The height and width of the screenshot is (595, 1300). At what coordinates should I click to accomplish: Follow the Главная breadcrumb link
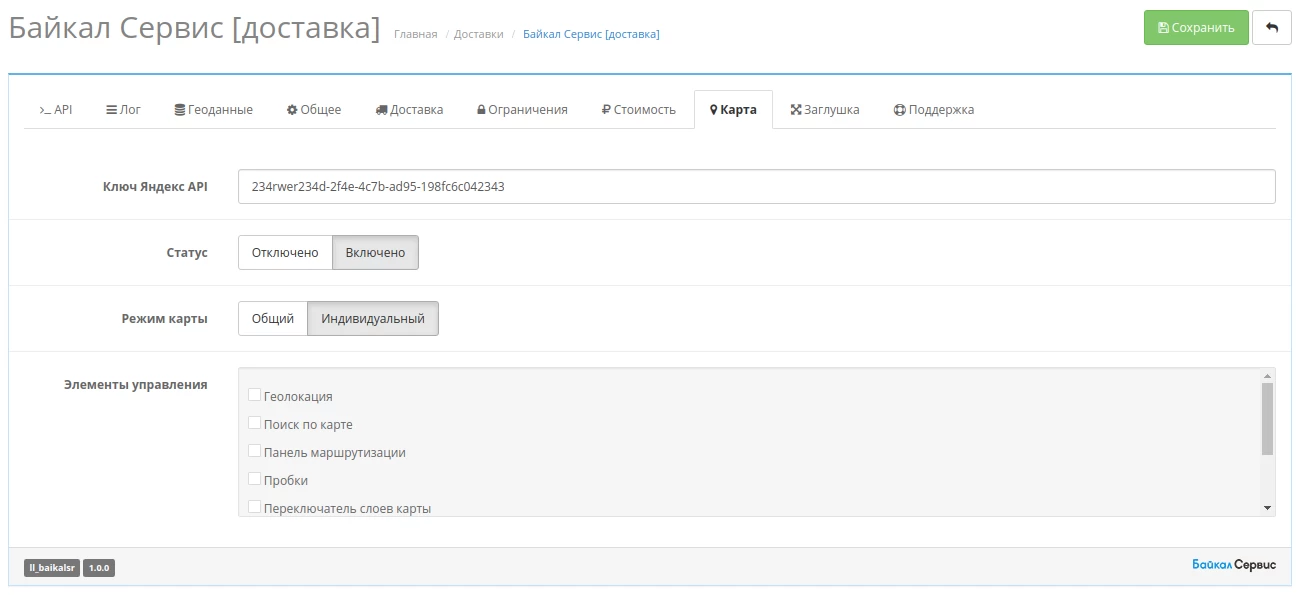click(x=416, y=34)
